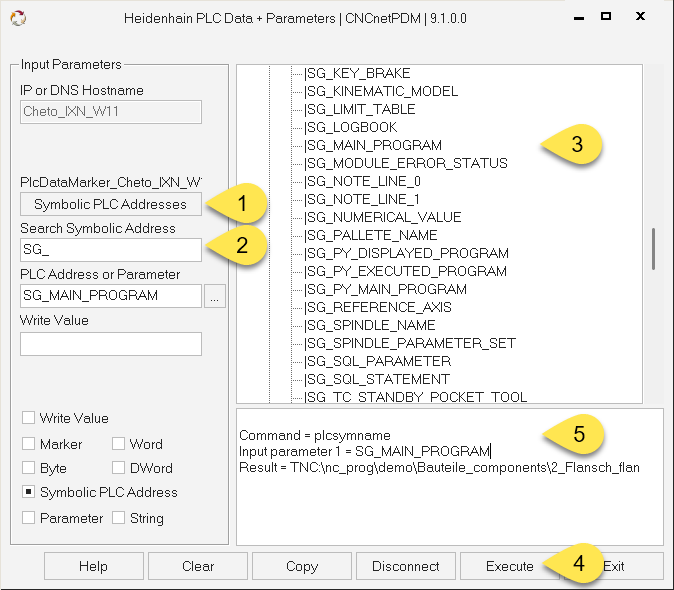This screenshot has width=674, height=590.
Task: Select tree item SG_MODULE_ERROR_STATUS
Action: point(406,164)
